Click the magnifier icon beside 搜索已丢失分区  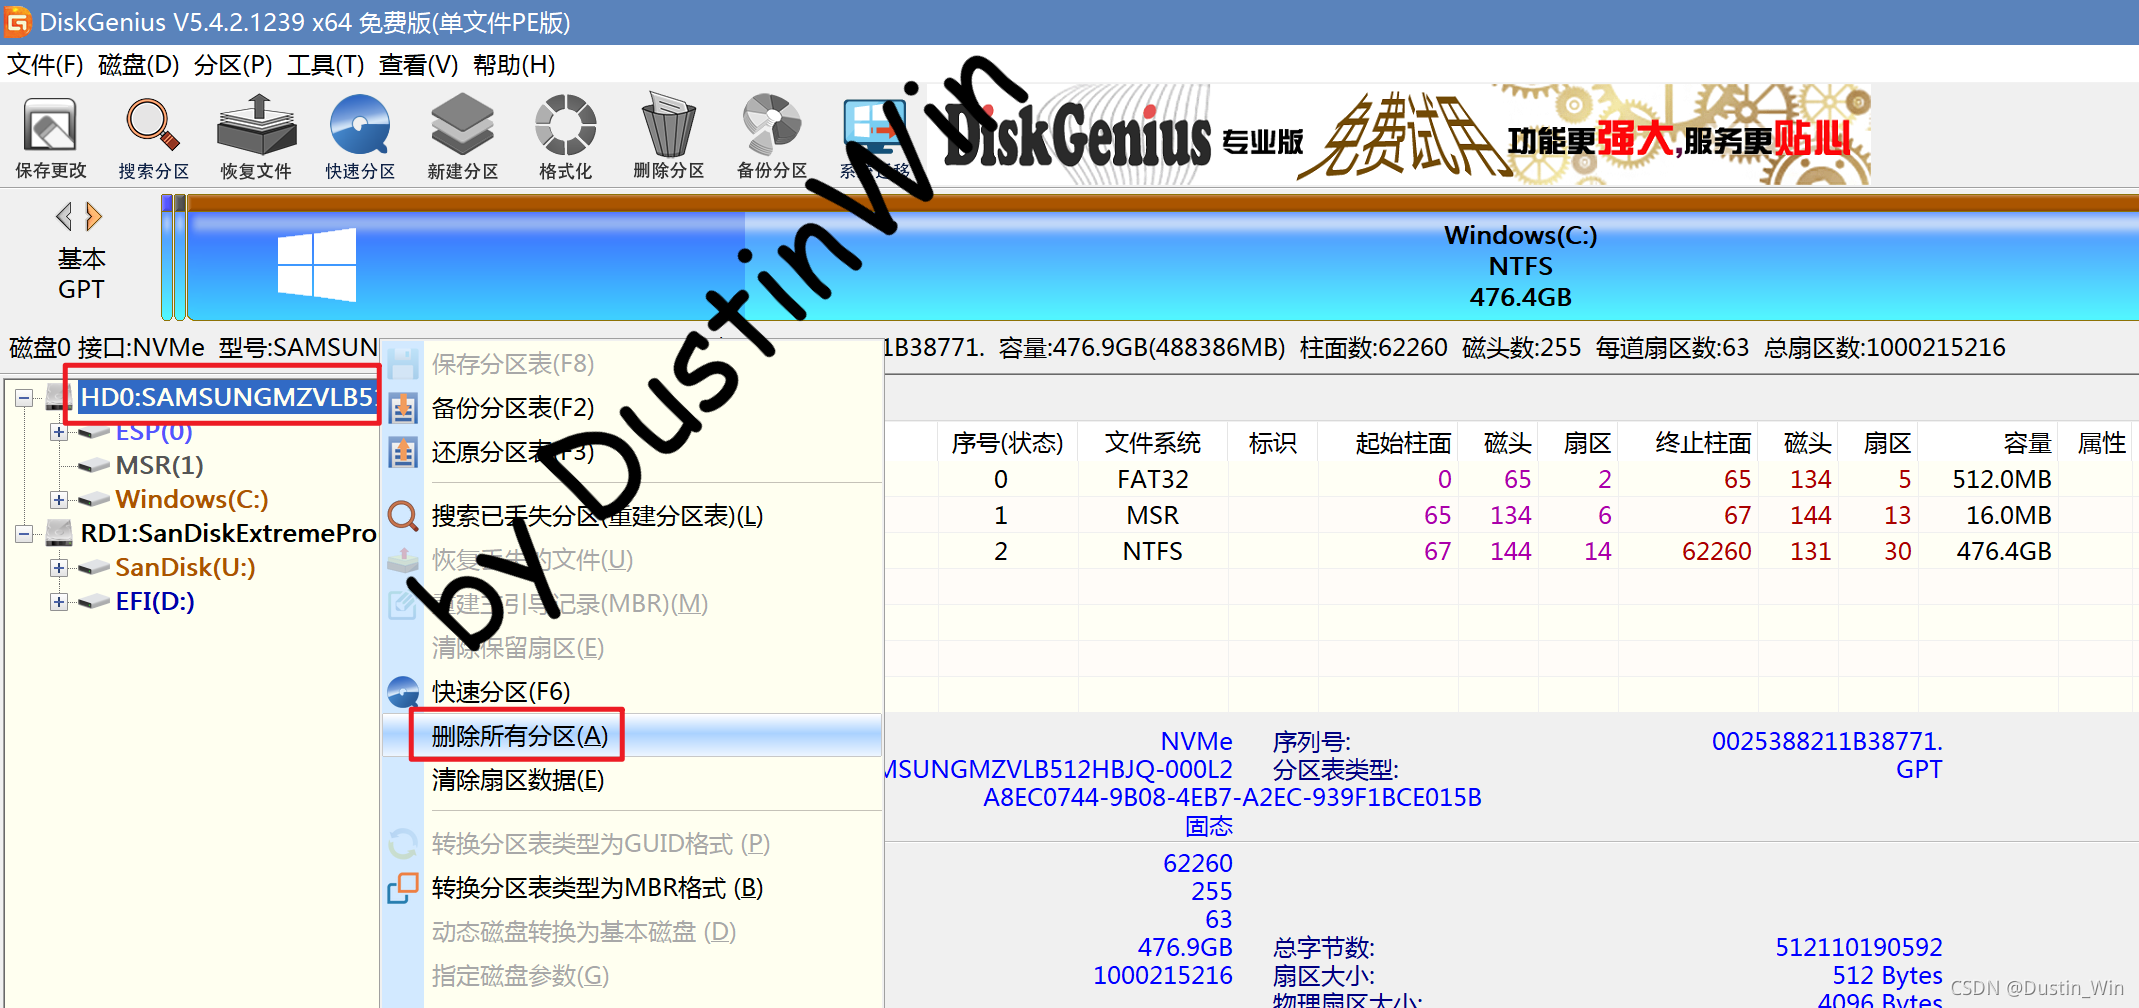403,516
